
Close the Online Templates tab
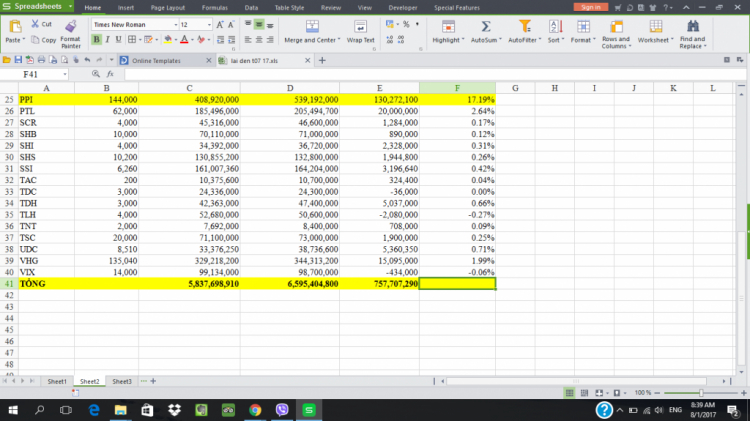click(209, 60)
